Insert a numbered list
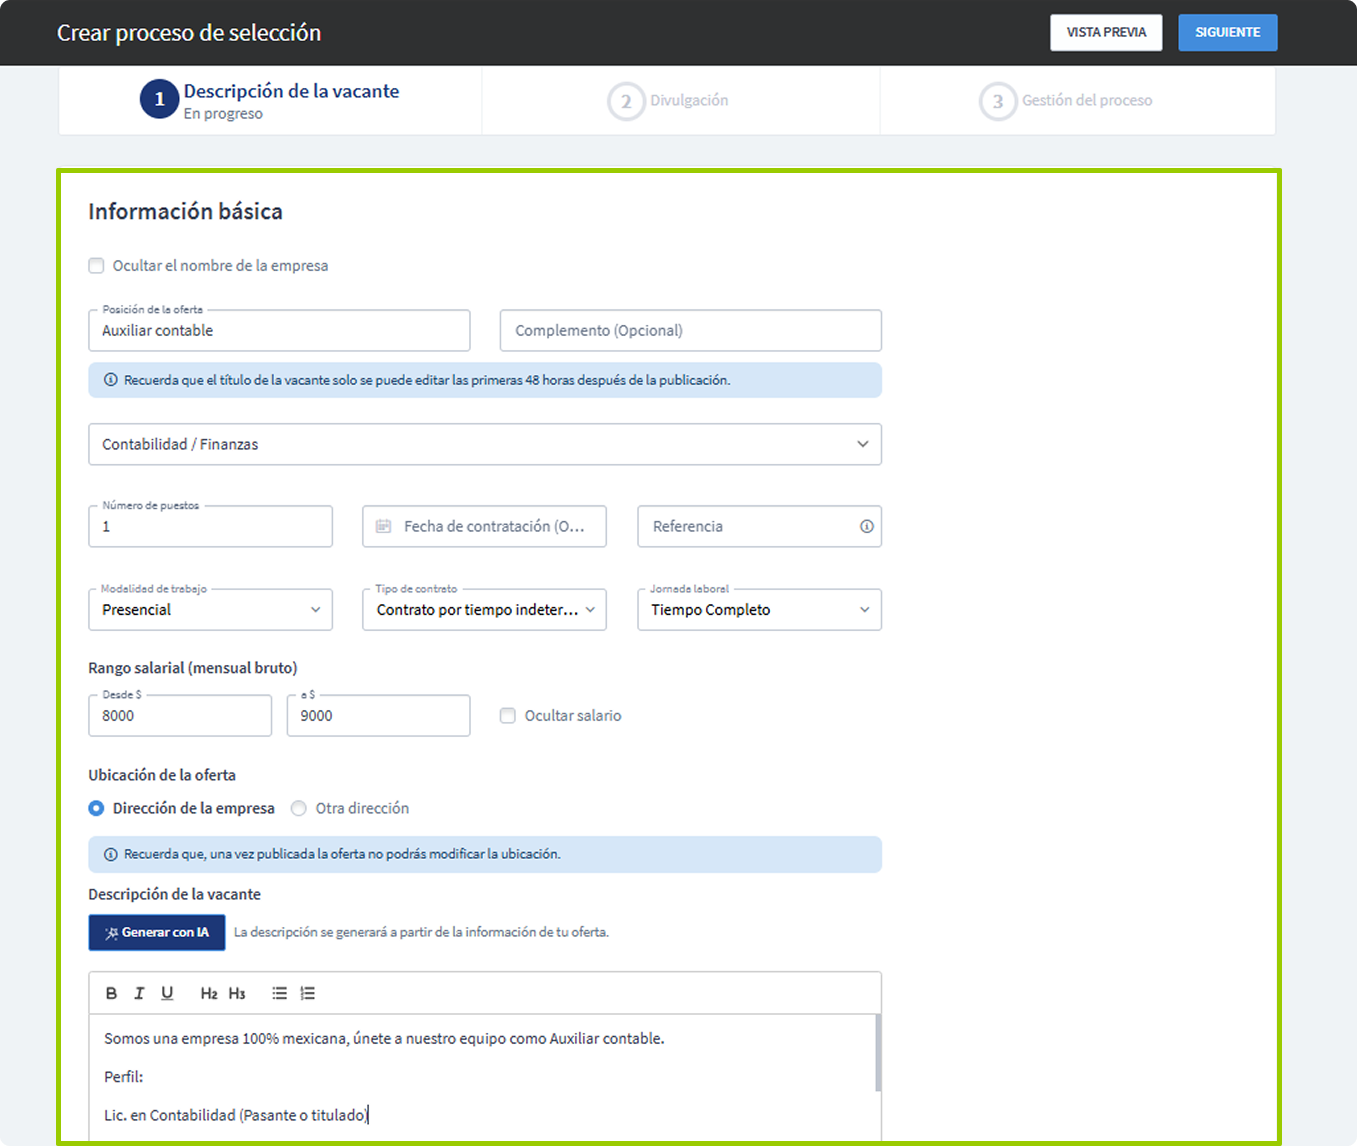This screenshot has width=1357, height=1146. tap(308, 993)
